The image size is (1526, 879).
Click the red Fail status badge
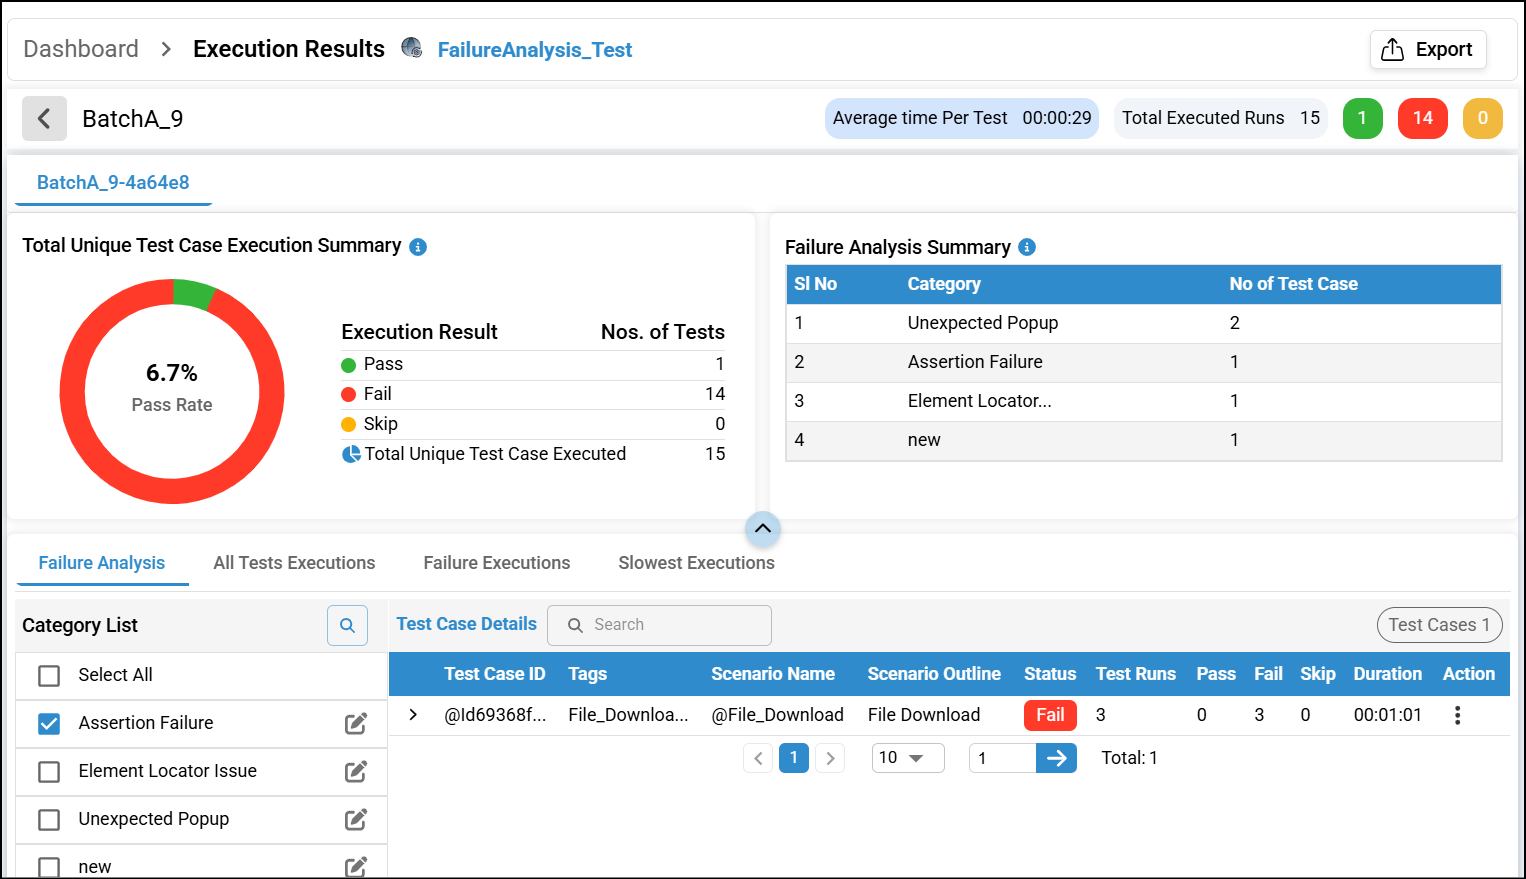(1050, 715)
